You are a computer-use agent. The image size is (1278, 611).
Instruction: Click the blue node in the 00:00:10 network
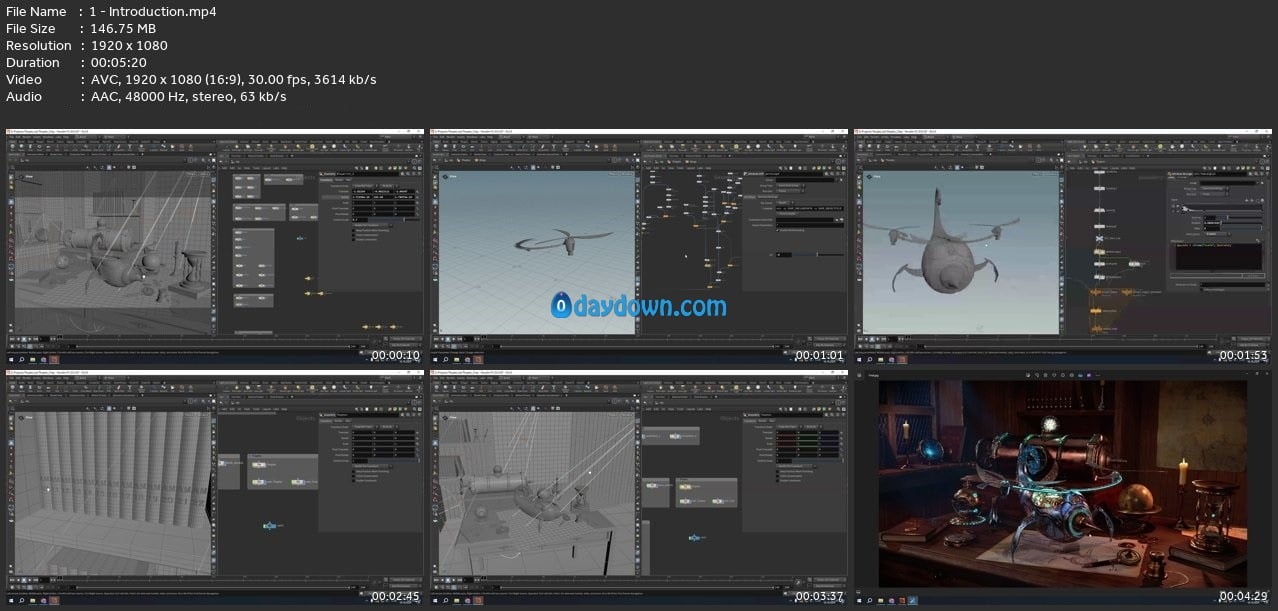[x=298, y=240]
